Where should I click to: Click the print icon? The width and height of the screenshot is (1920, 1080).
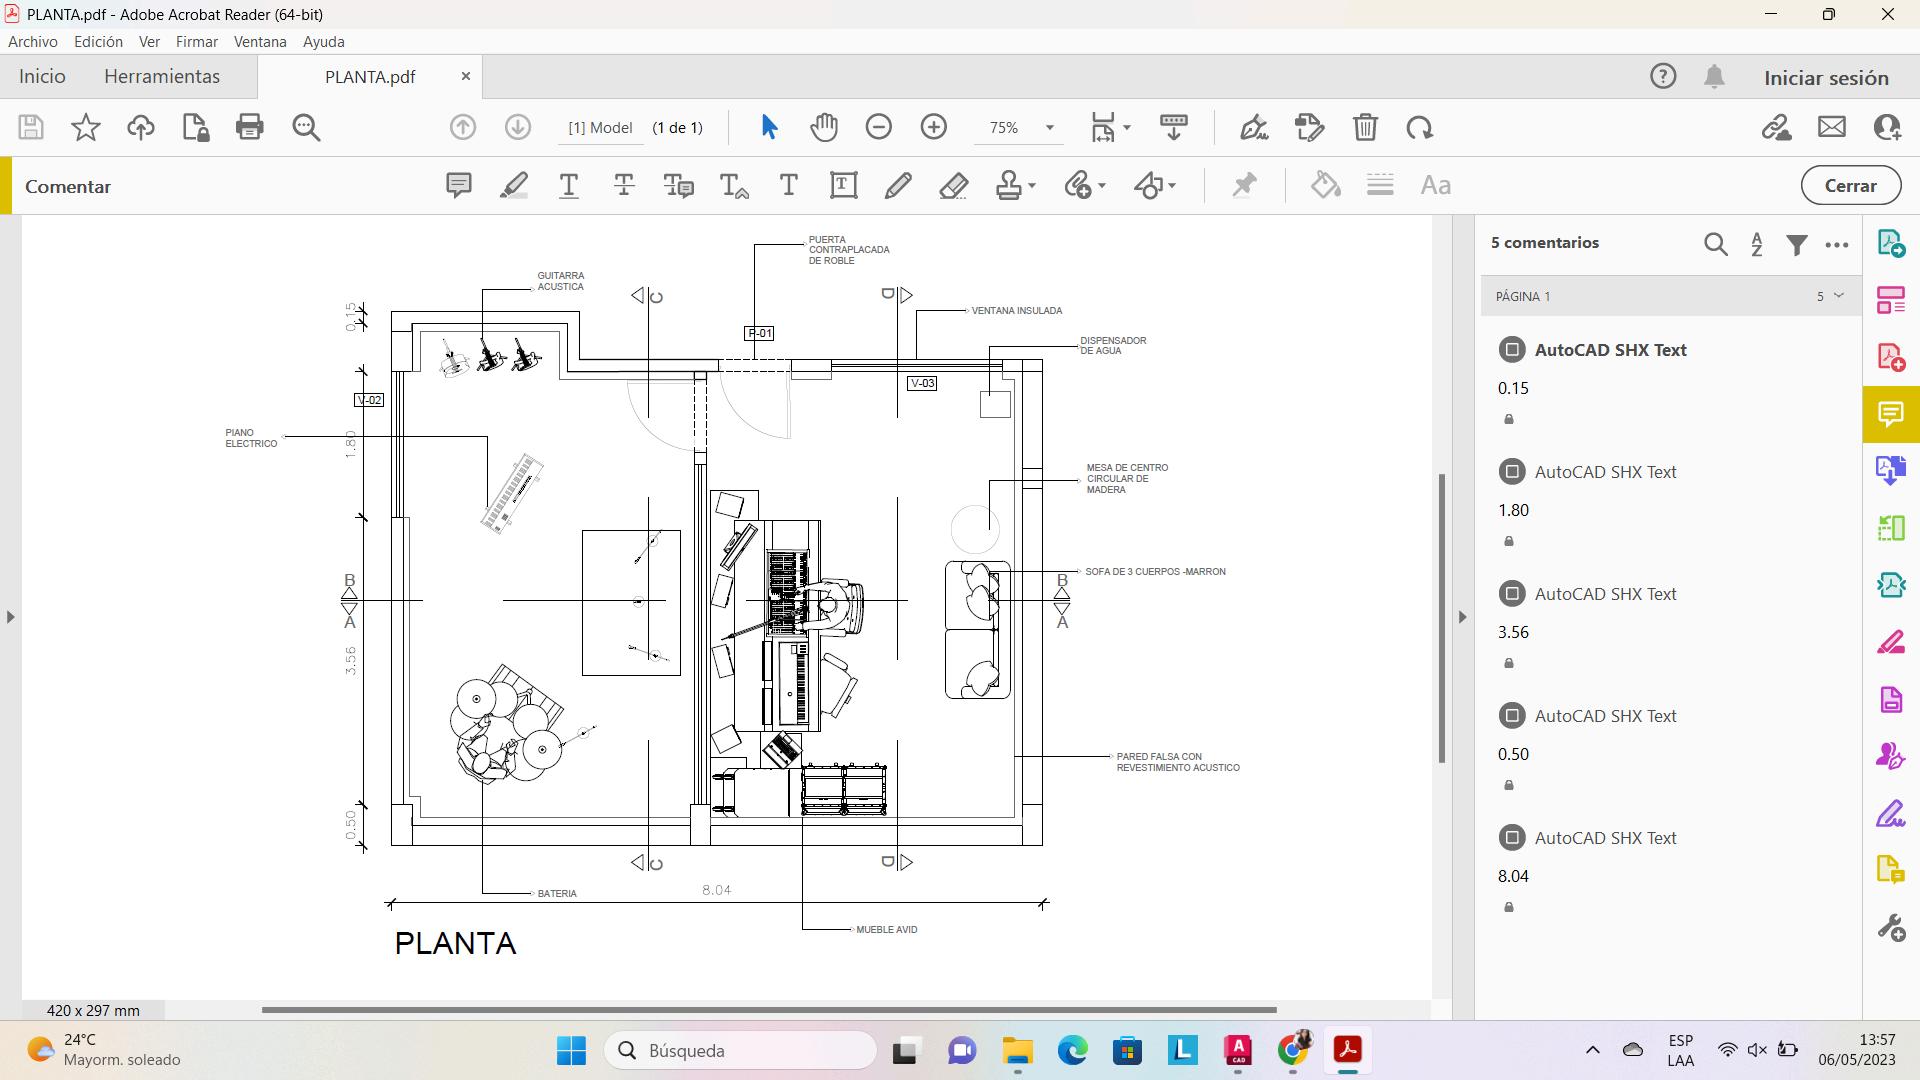point(249,127)
